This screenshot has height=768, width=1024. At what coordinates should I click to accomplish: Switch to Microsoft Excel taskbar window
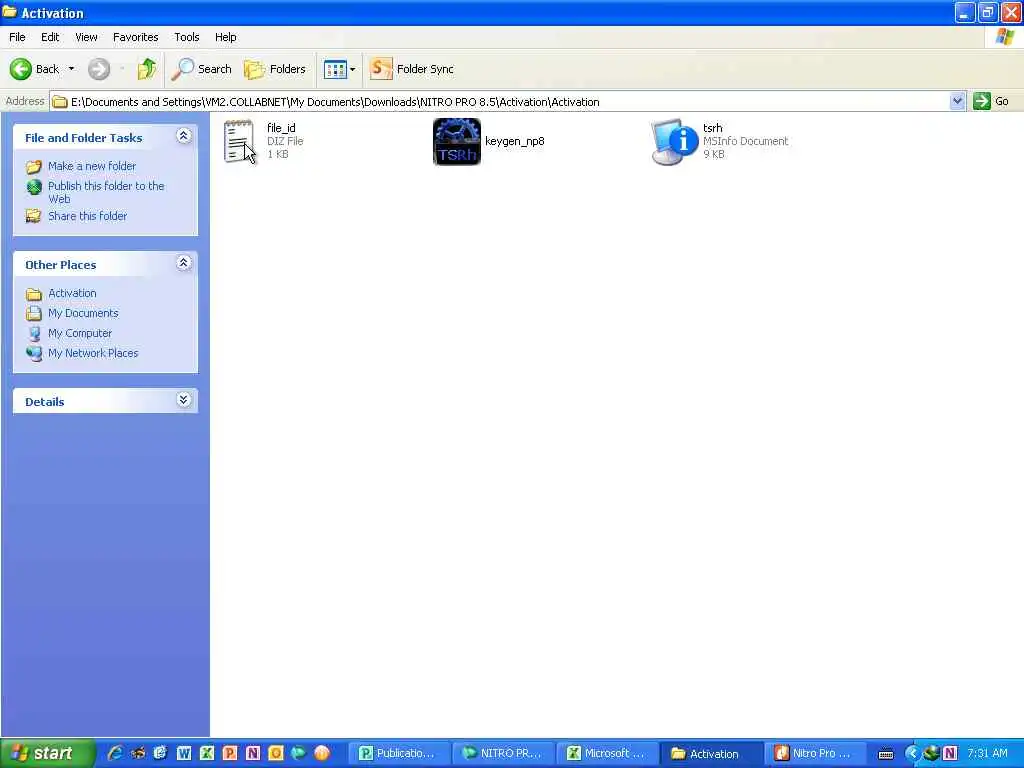(607, 753)
